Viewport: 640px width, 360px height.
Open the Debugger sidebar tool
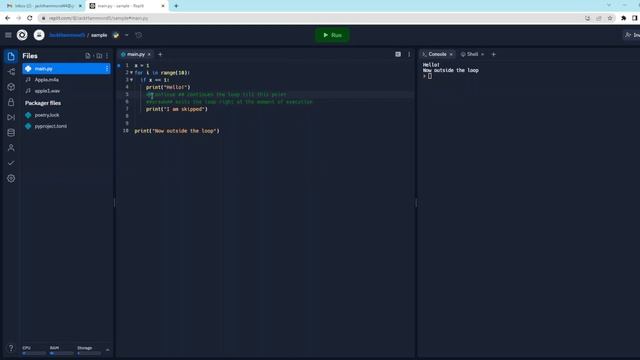click(x=11, y=118)
